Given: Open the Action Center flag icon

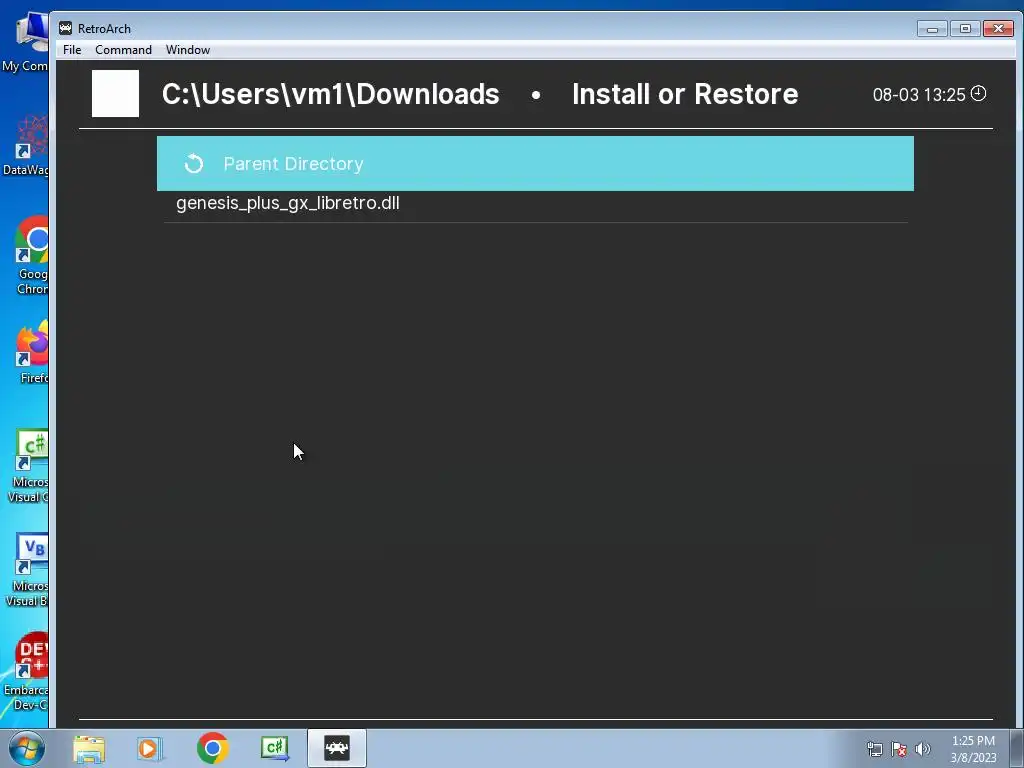Looking at the screenshot, I should click(x=899, y=749).
